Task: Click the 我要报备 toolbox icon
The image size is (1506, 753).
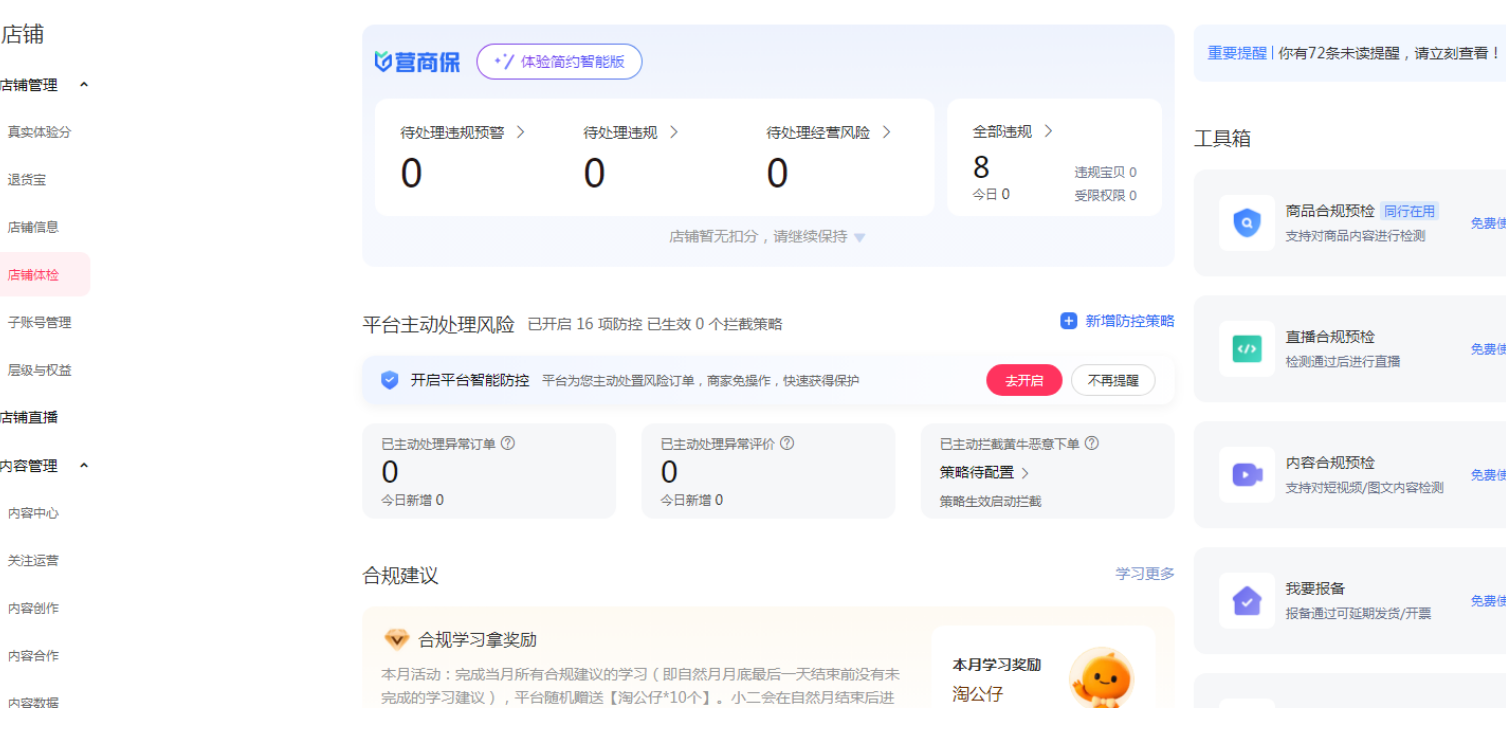Action: [1246, 601]
